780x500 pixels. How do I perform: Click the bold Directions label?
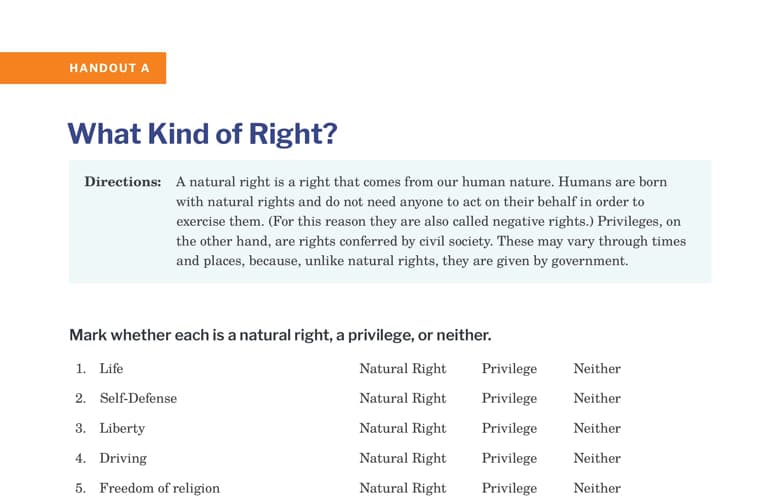[123, 182]
